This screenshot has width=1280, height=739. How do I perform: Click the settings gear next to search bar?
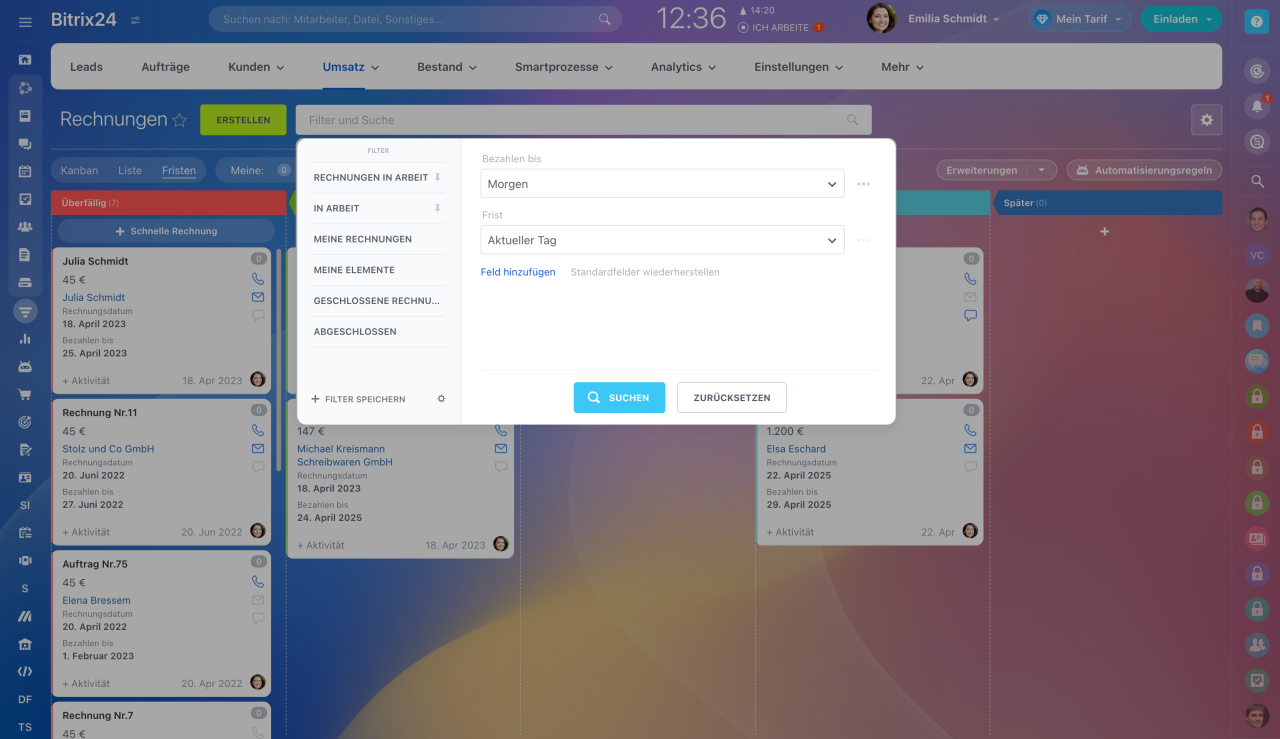coord(1207,120)
